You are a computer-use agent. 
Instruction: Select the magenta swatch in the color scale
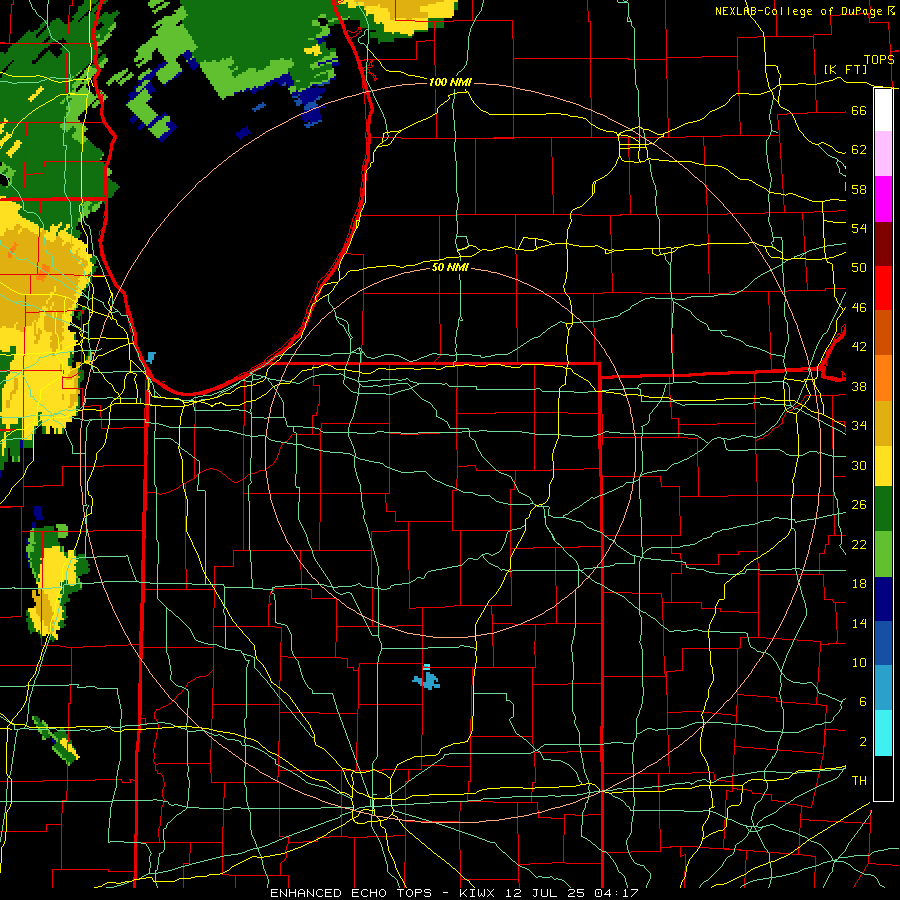pos(883,199)
